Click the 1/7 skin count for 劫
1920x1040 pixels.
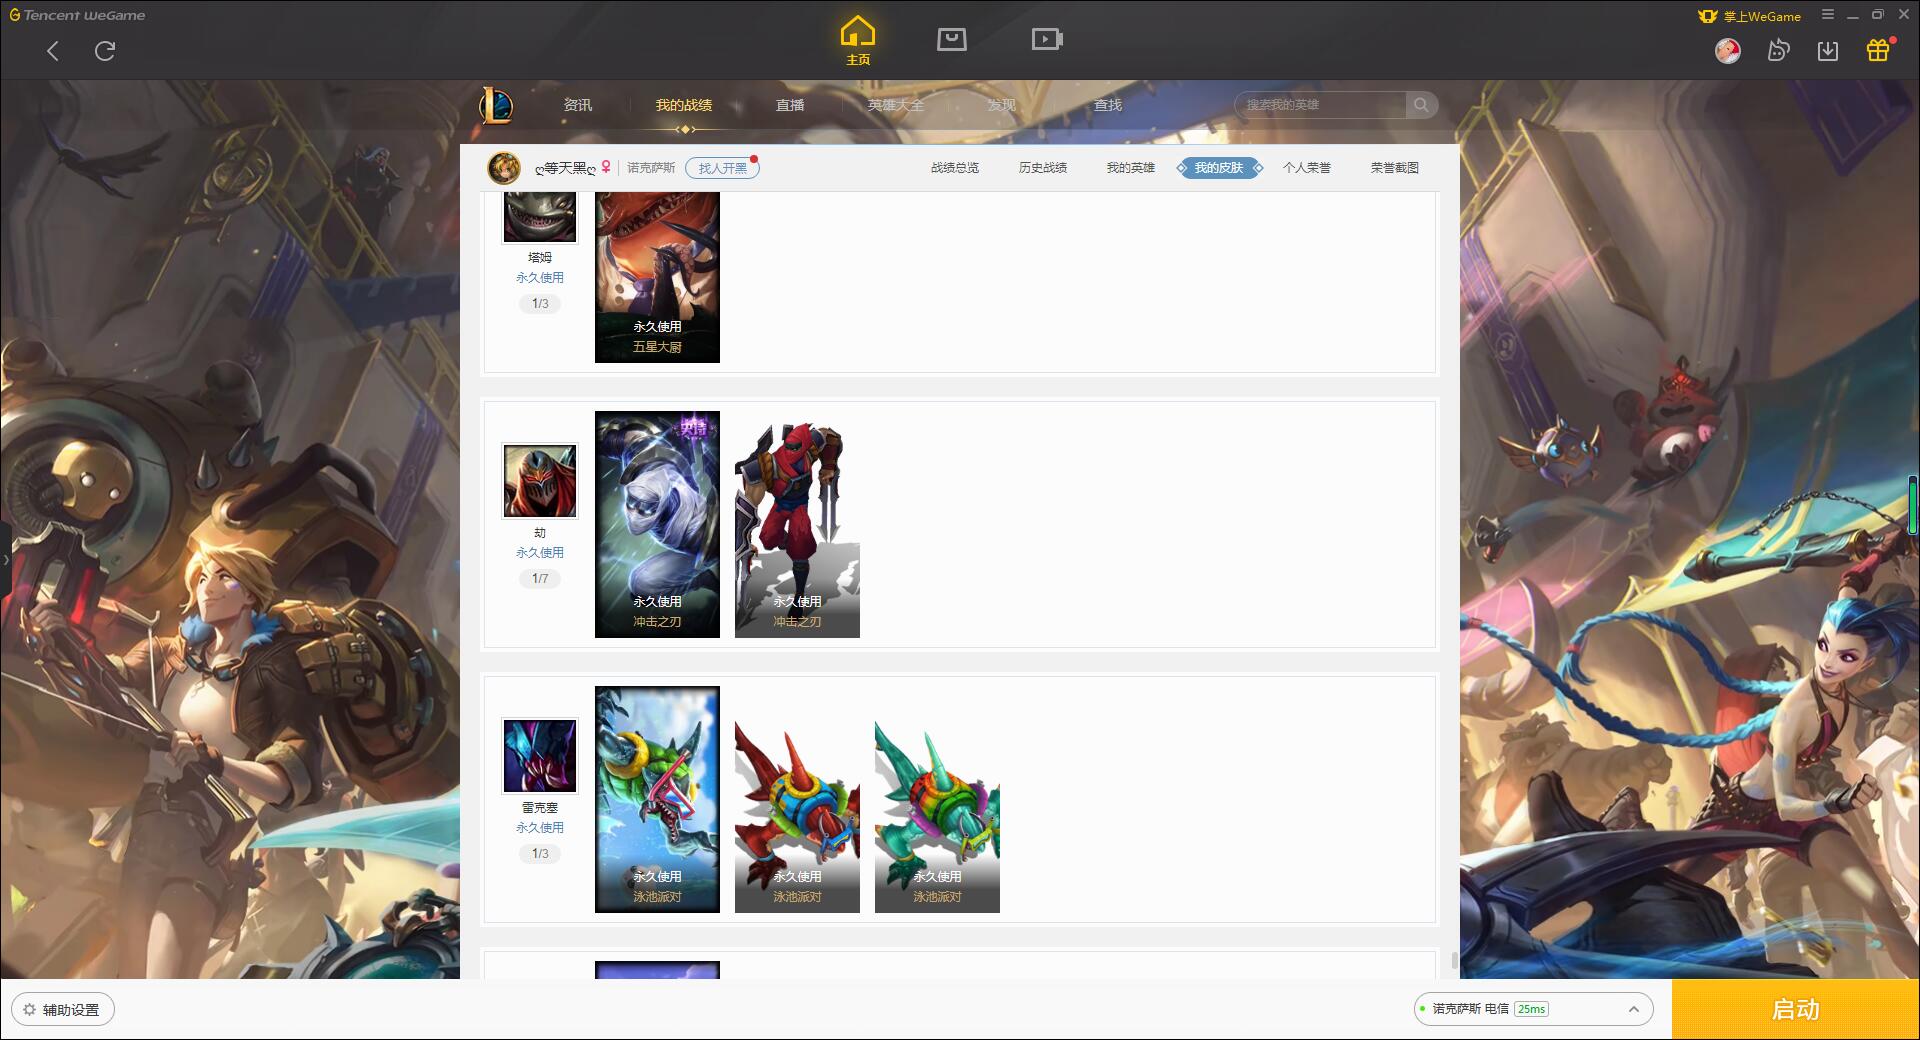540,579
